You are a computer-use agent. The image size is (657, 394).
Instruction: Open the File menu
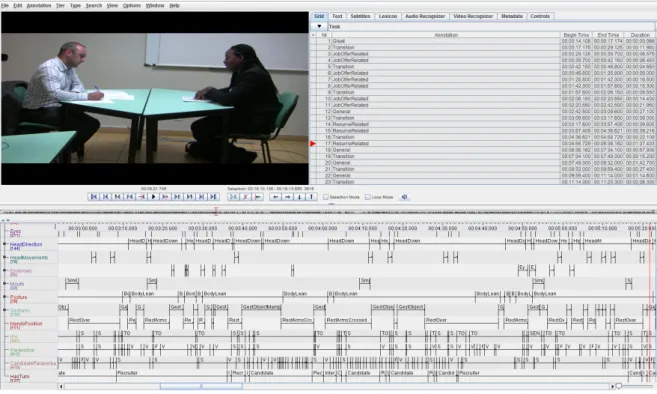coord(5,5)
